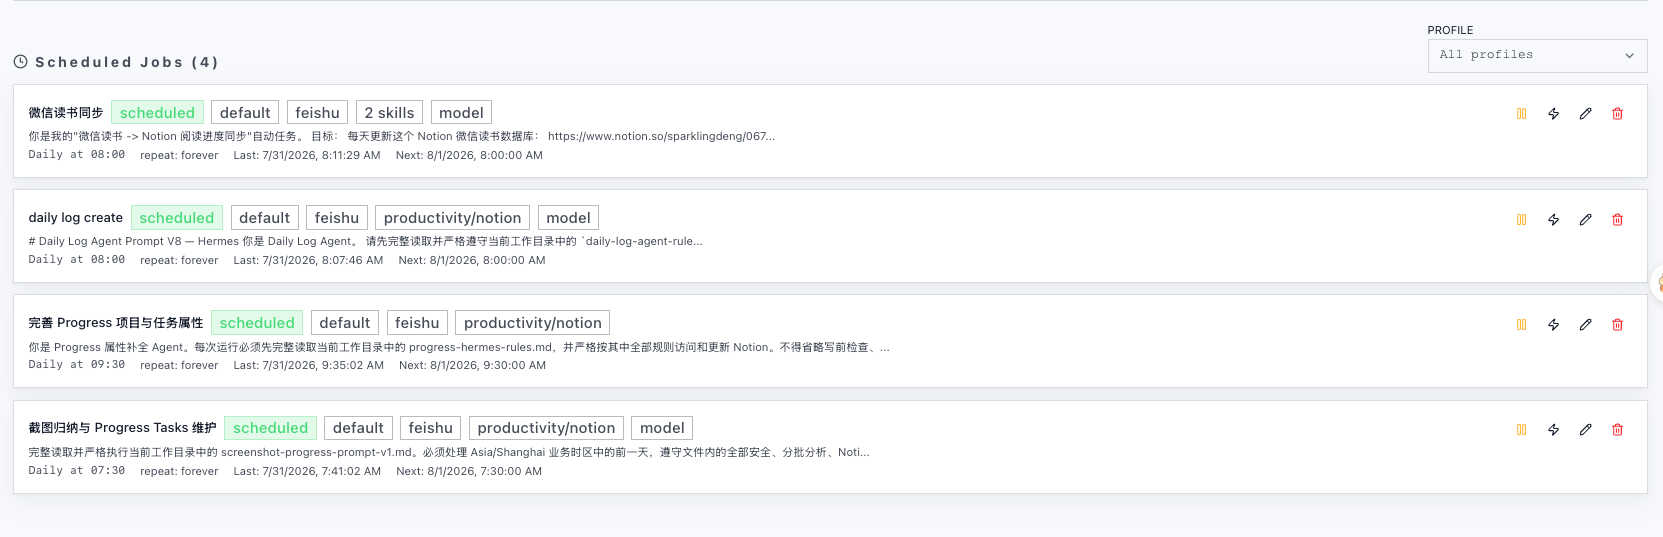Click Last: 7/31/2026, 8:11:29 AM text
Image resolution: width=1663 pixels, height=537 pixels.
point(307,156)
